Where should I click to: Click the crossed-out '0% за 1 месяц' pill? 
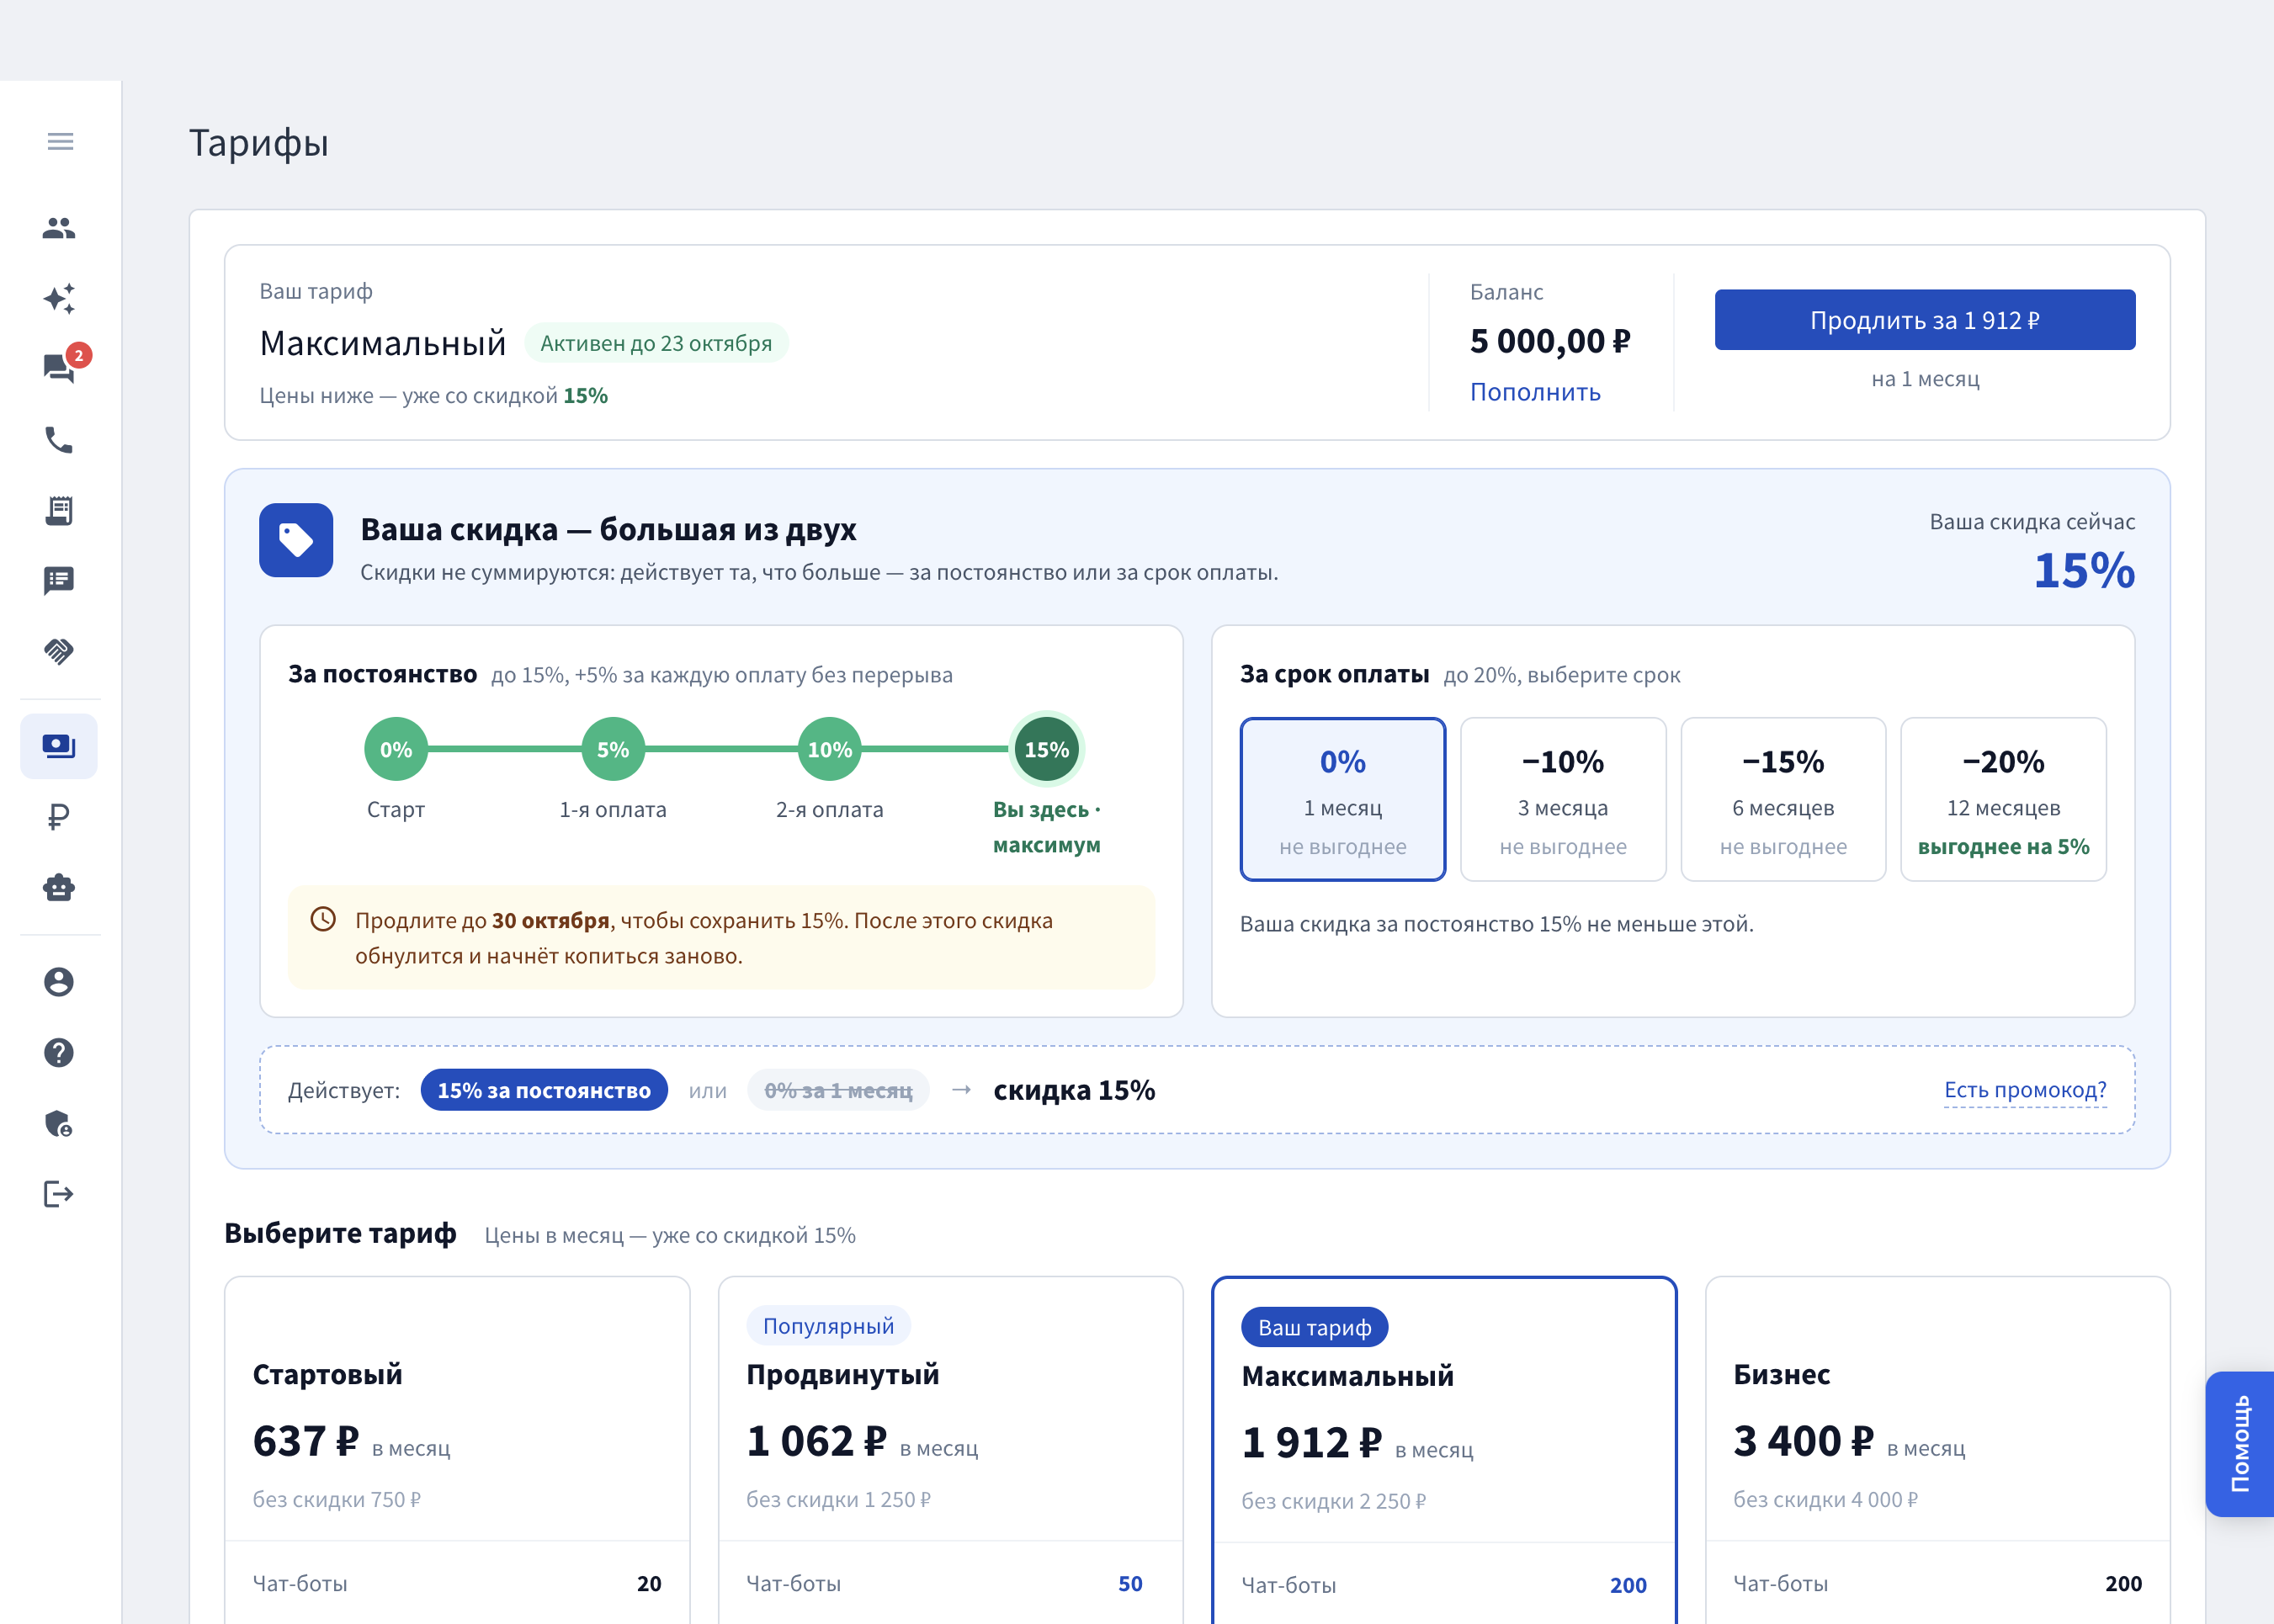838,1090
